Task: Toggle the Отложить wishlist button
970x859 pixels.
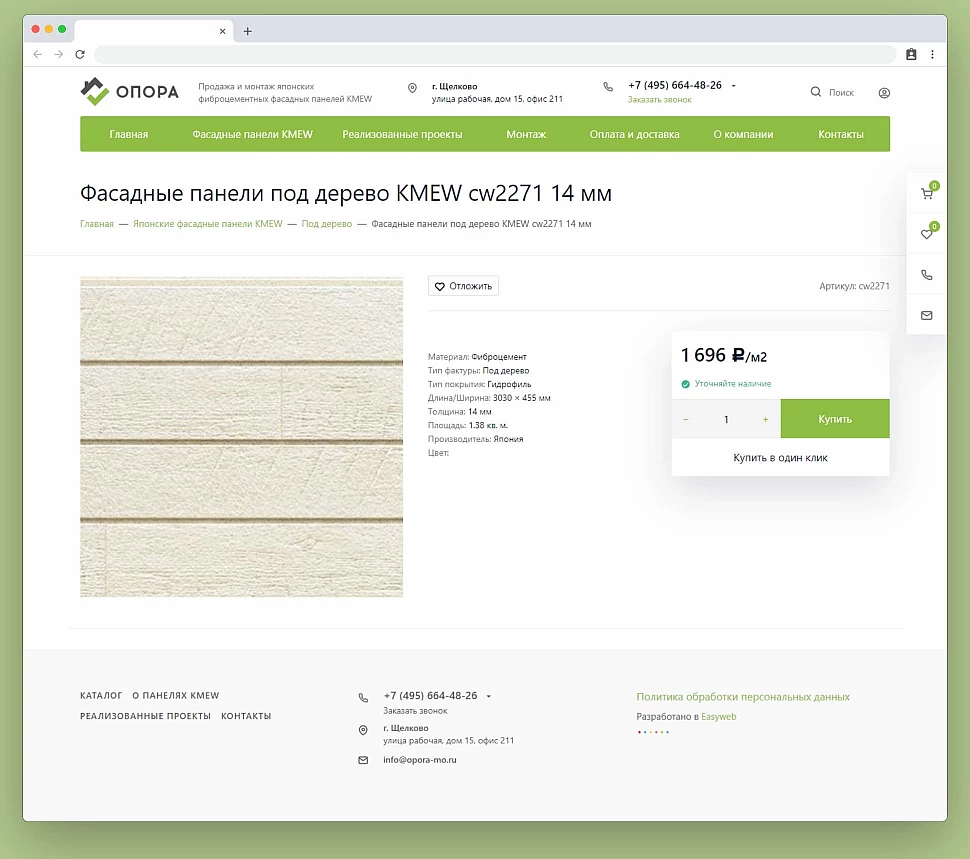Action: [463, 286]
